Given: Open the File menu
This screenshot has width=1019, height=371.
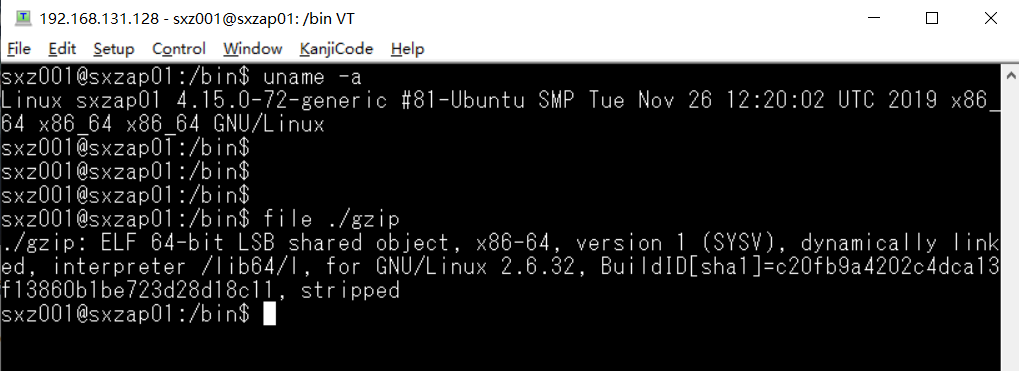Looking at the screenshot, I should [19, 49].
